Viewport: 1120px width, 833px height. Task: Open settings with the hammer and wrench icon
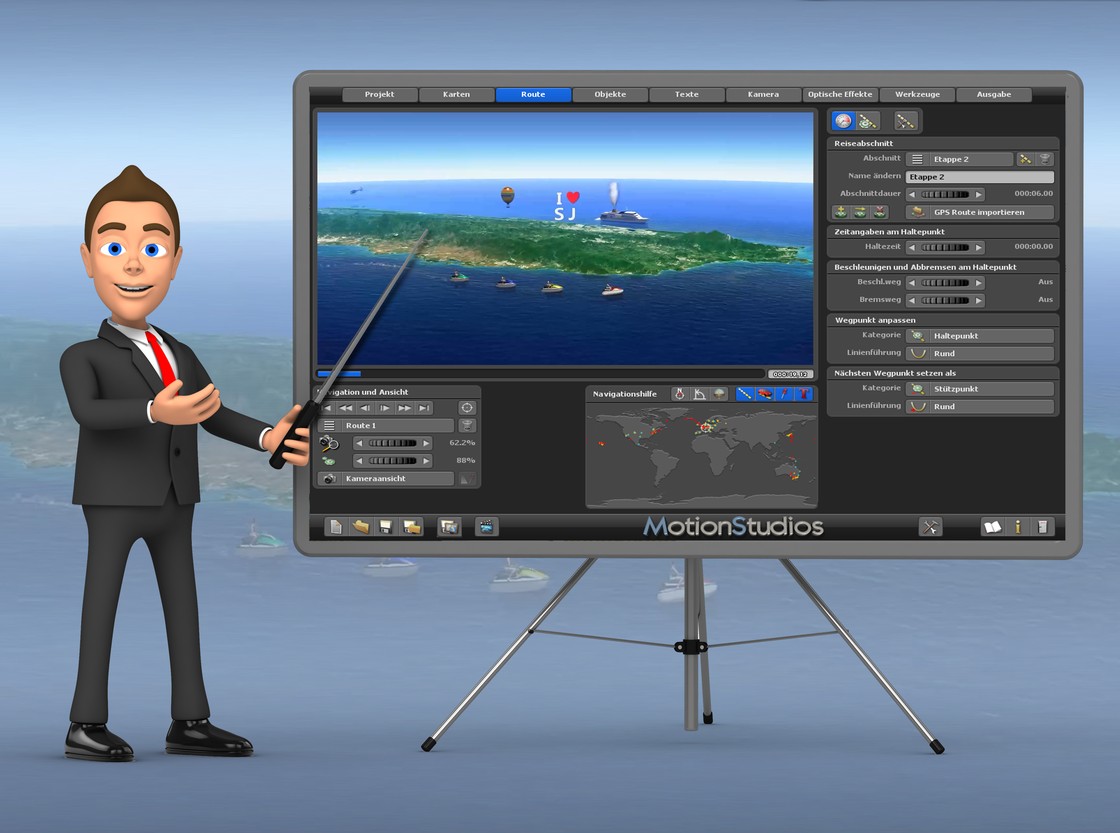pos(930,527)
